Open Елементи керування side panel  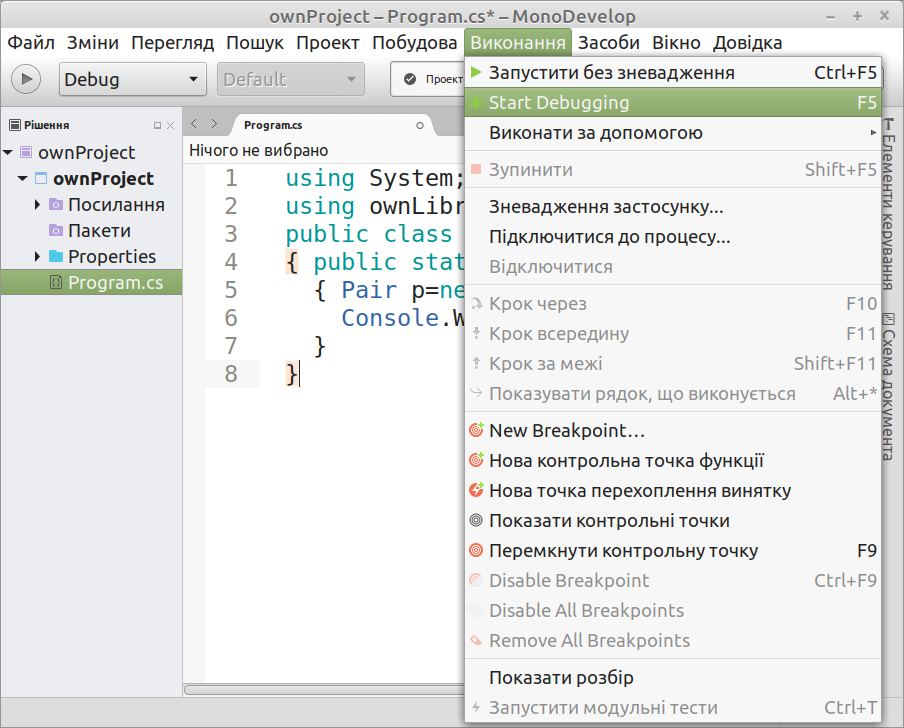point(888,204)
